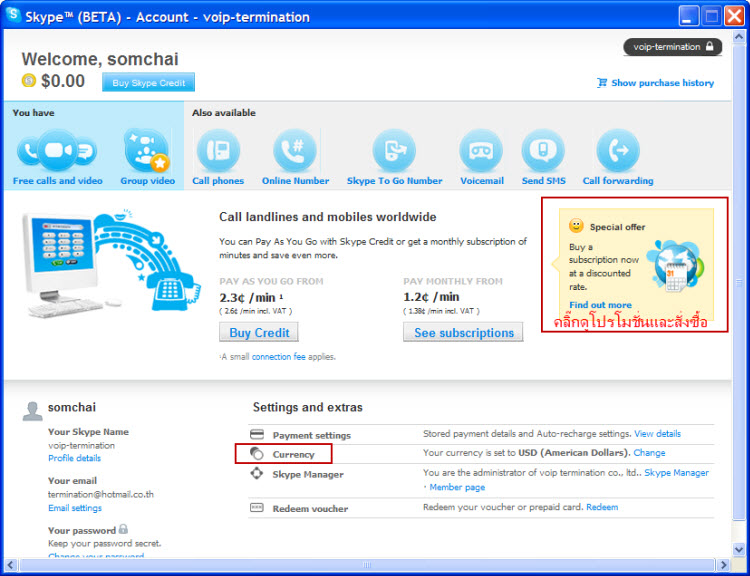Click the Currency coins icon

(x=257, y=454)
